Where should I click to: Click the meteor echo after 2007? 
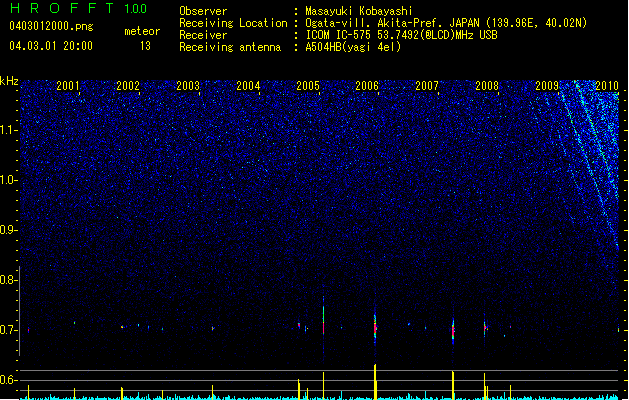tap(453, 331)
